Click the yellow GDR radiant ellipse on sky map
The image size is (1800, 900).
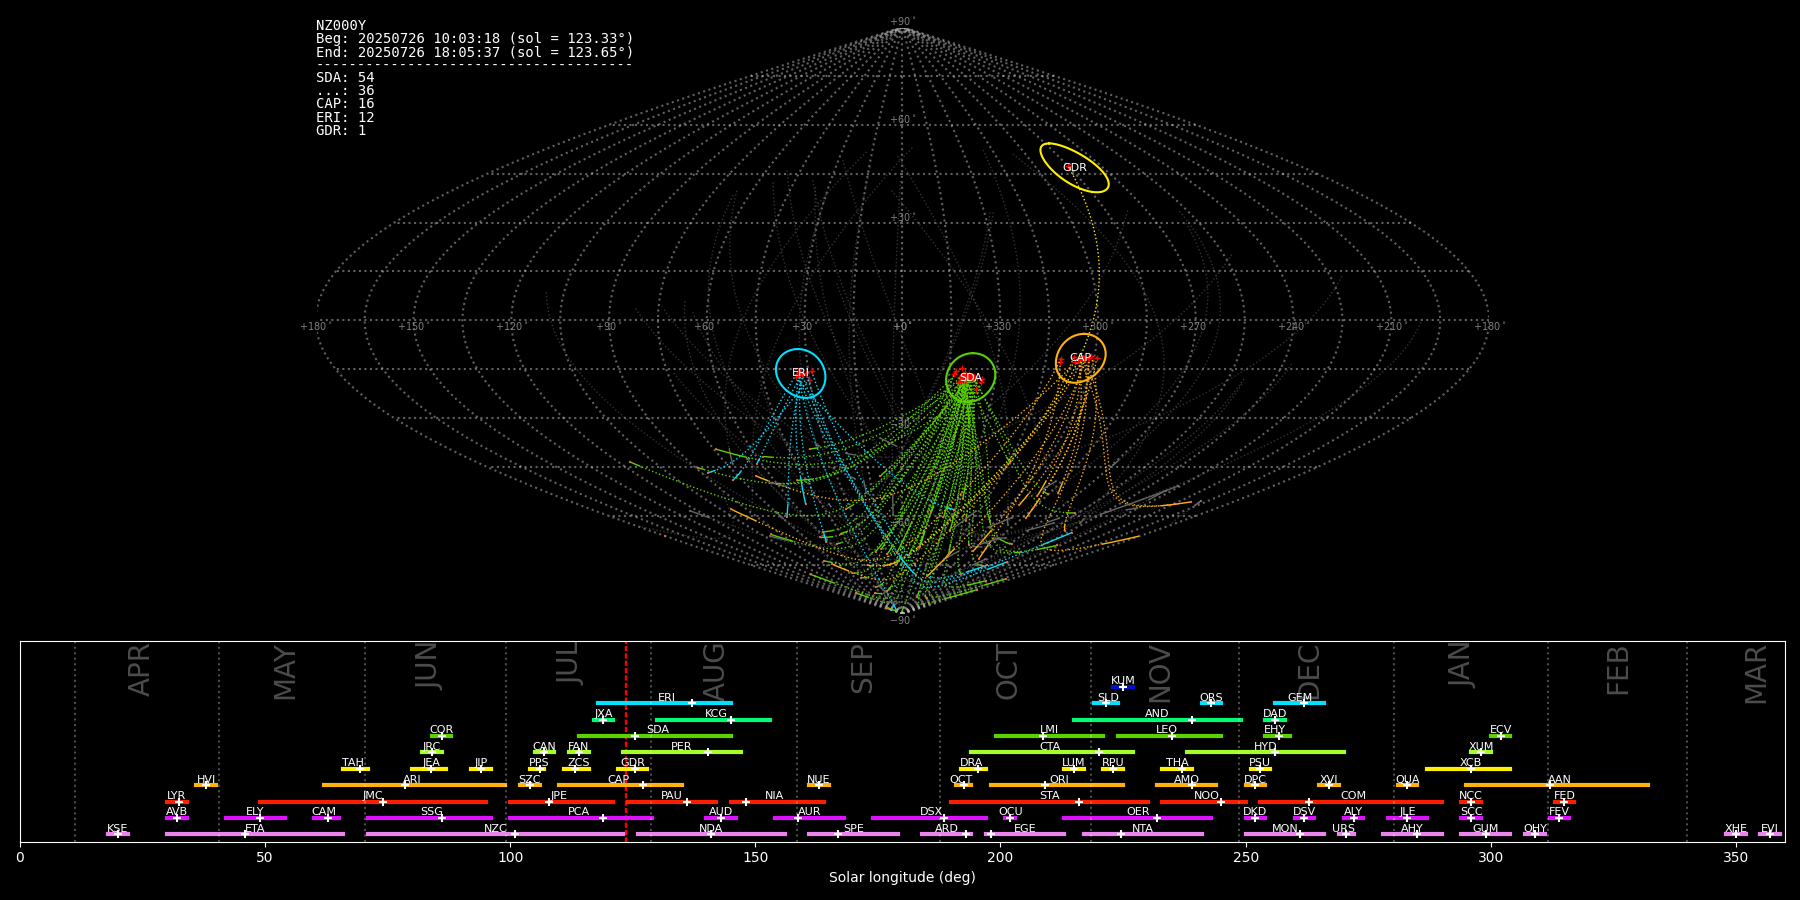1074,168
